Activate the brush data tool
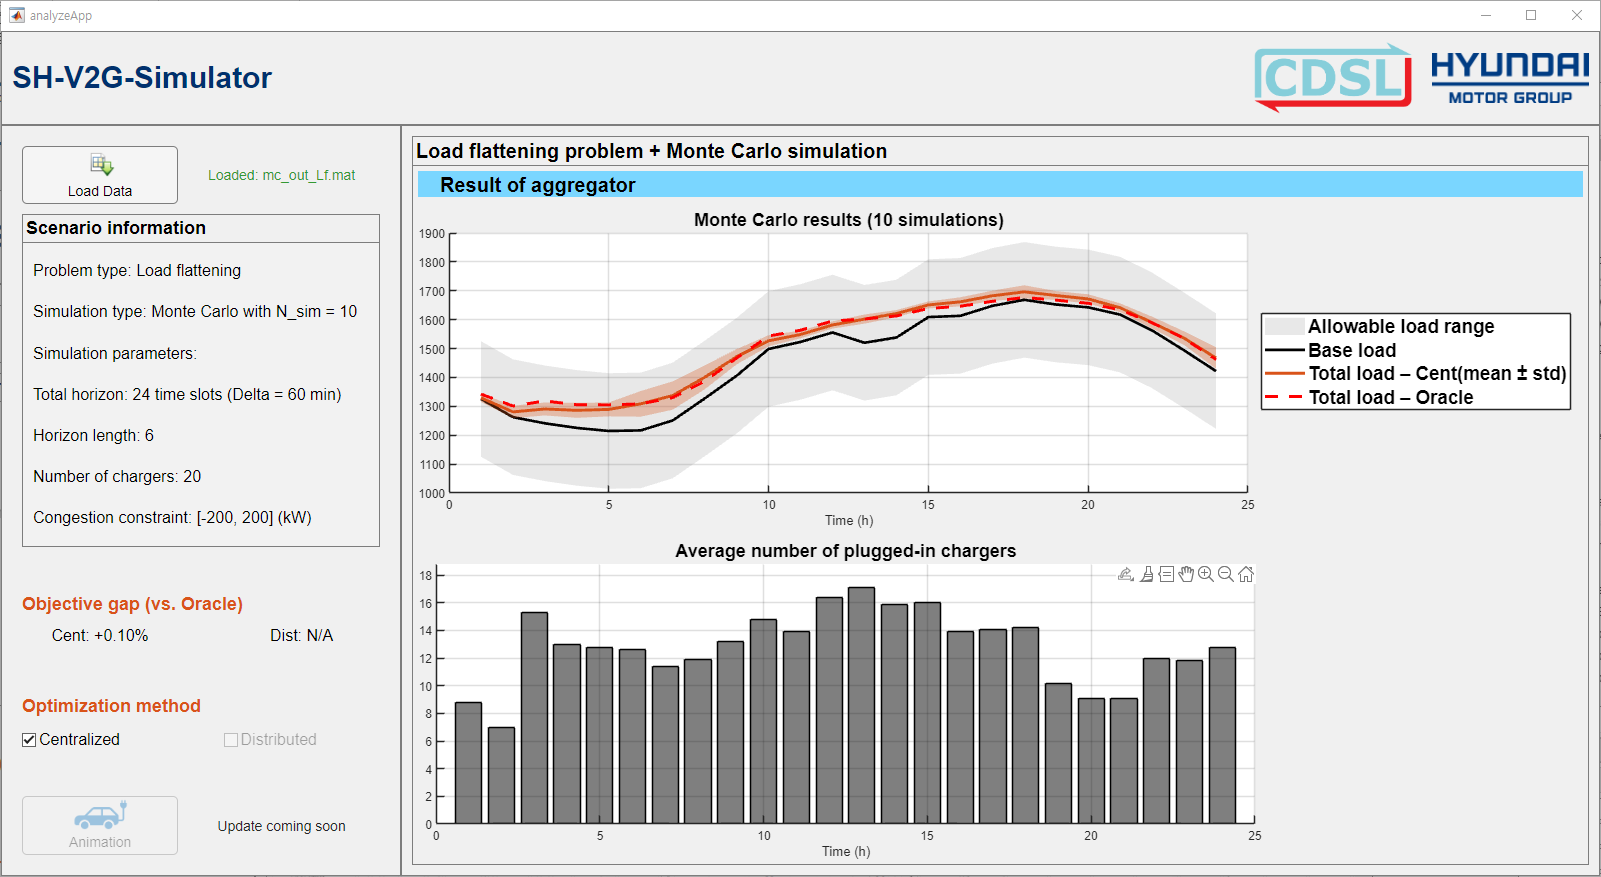 click(1147, 574)
